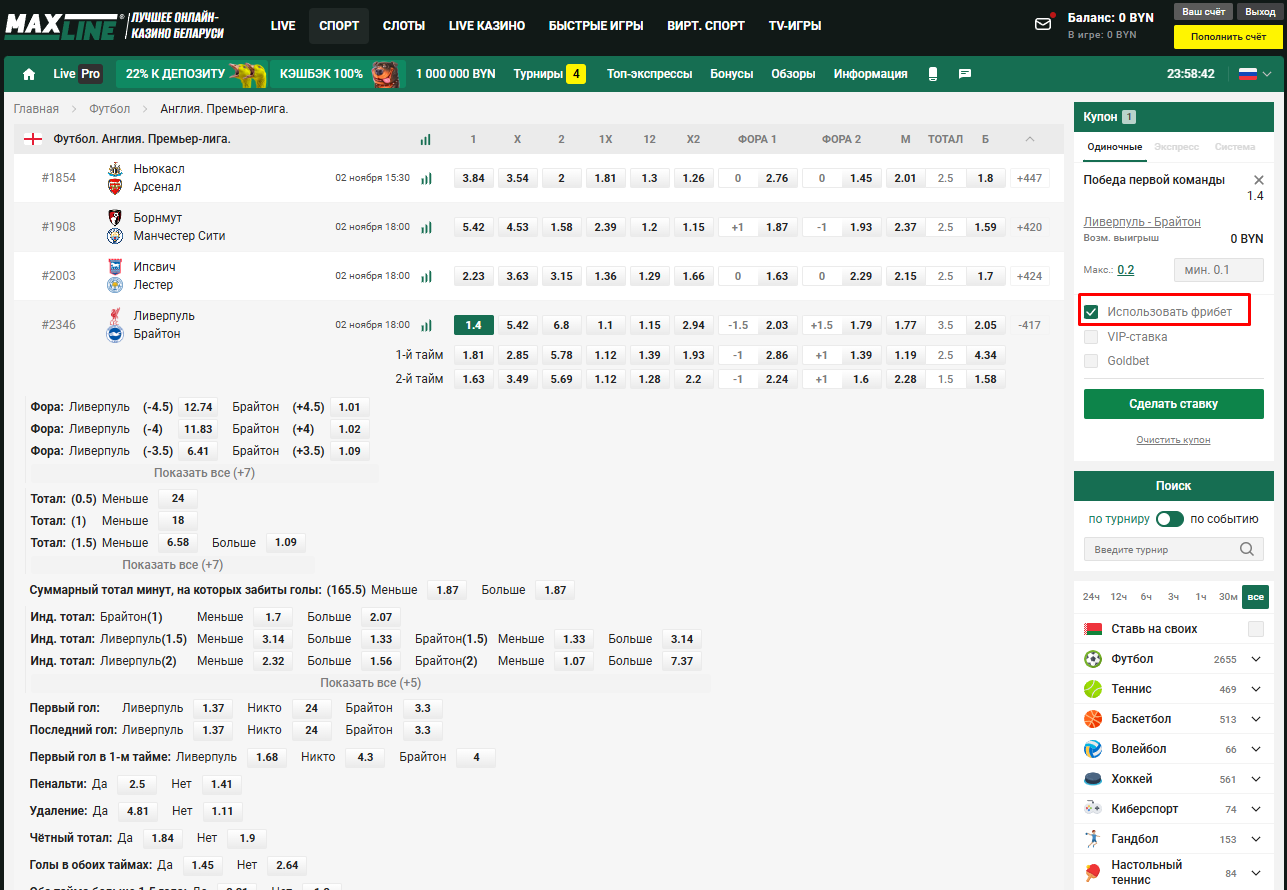Open statistics icon for Борнмут–Манчестер Сити match
This screenshot has width=1287, height=890.
[426, 227]
